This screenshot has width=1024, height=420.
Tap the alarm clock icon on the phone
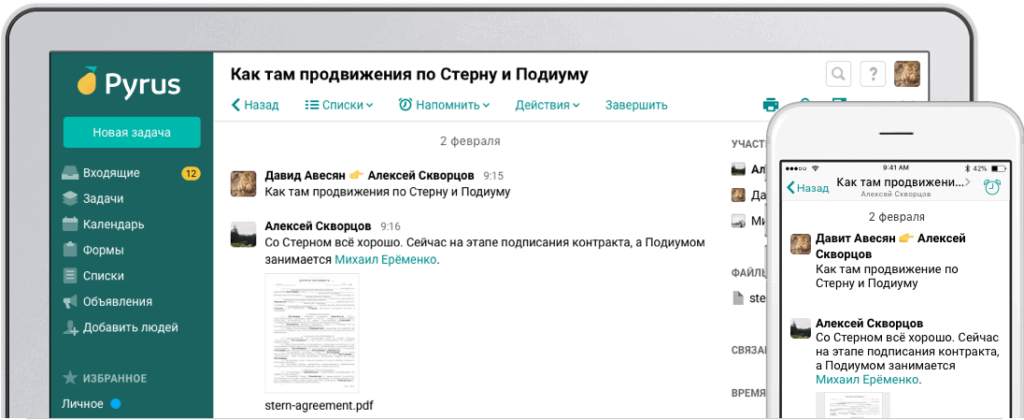(991, 187)
